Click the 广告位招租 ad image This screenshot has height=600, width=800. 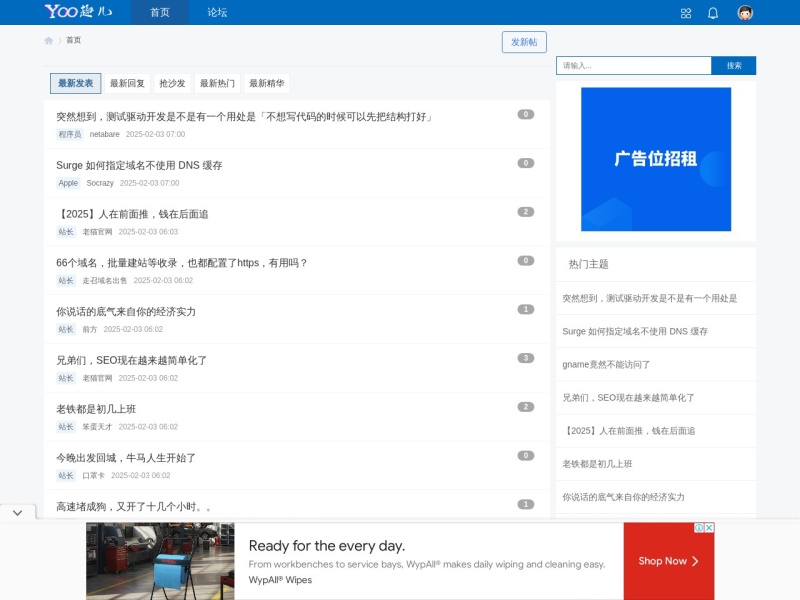656,159
